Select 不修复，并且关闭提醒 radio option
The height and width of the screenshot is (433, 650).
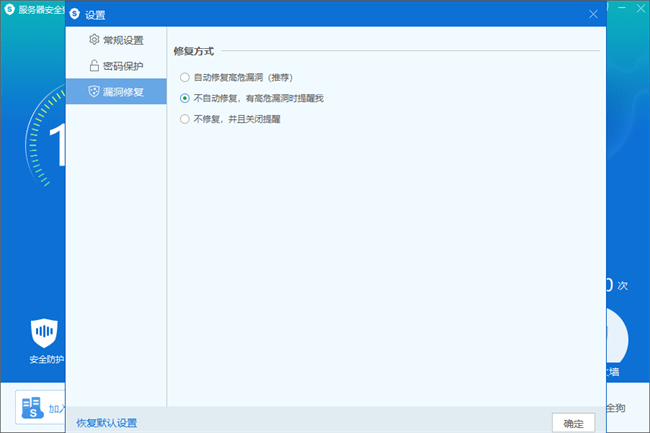pos(184,119)
